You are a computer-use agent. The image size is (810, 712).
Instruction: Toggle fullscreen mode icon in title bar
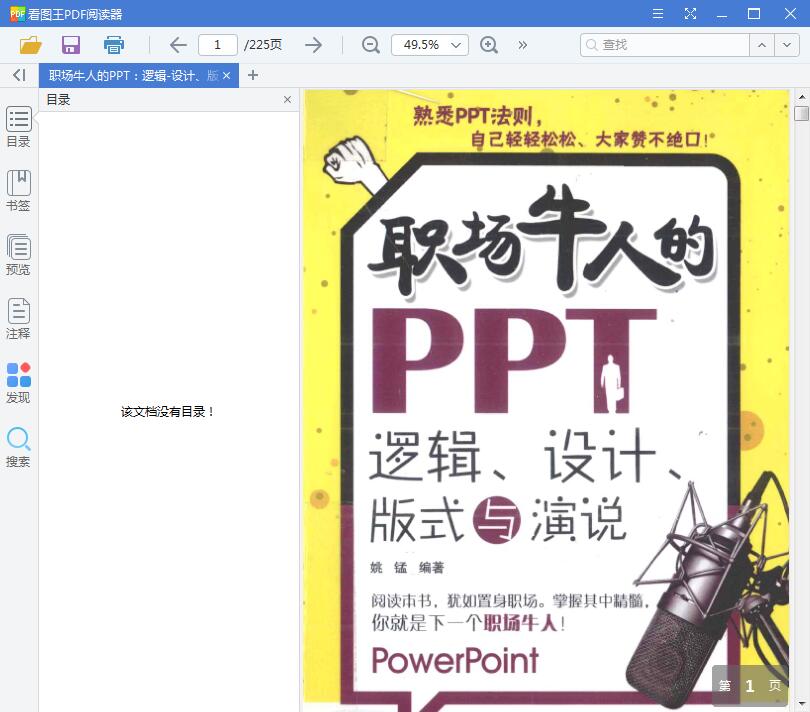[x=690, y=13]
